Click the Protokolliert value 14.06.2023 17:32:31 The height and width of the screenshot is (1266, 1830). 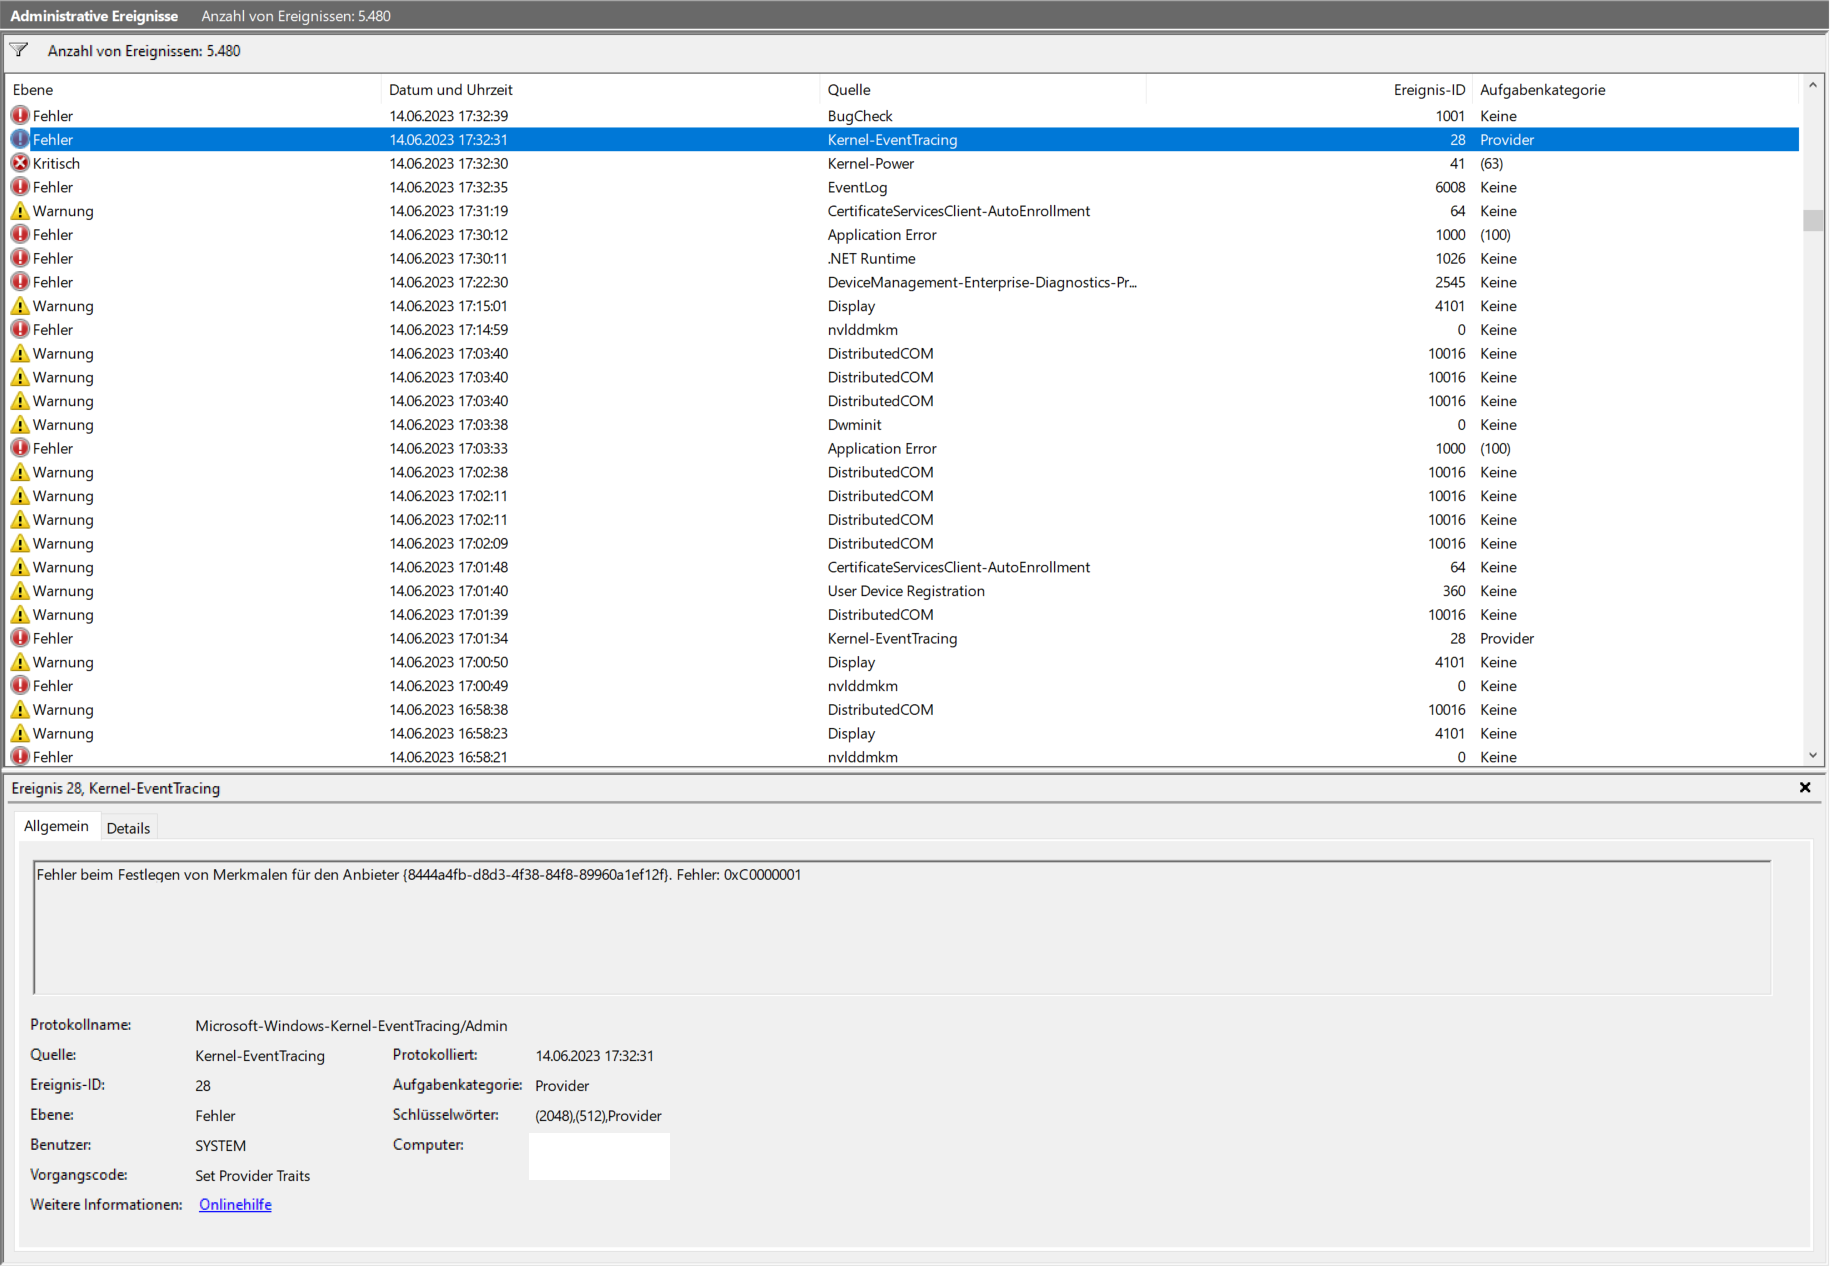pos(594,1056)
